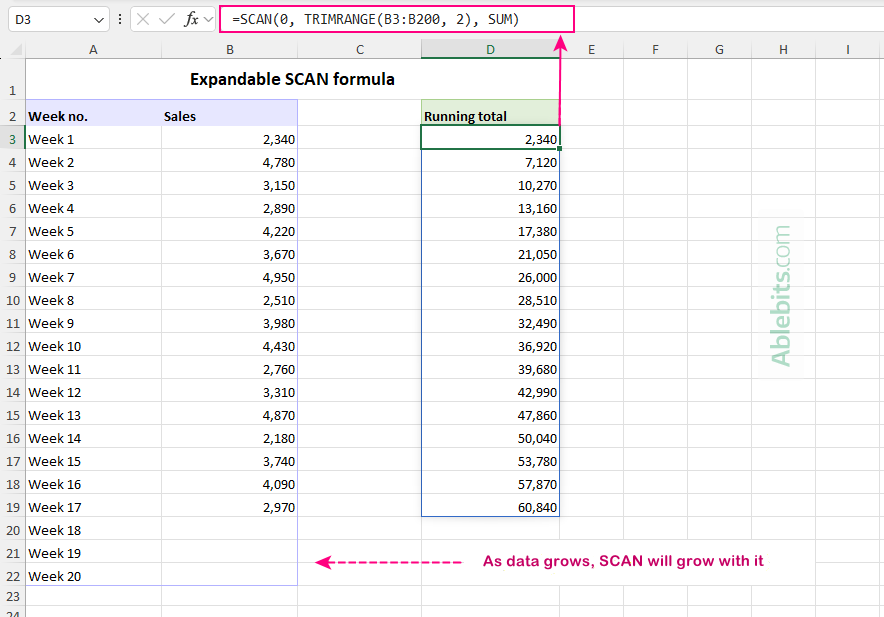Click the sales value 4,780
Screen dimensions: 884x617
pos(229,162)
